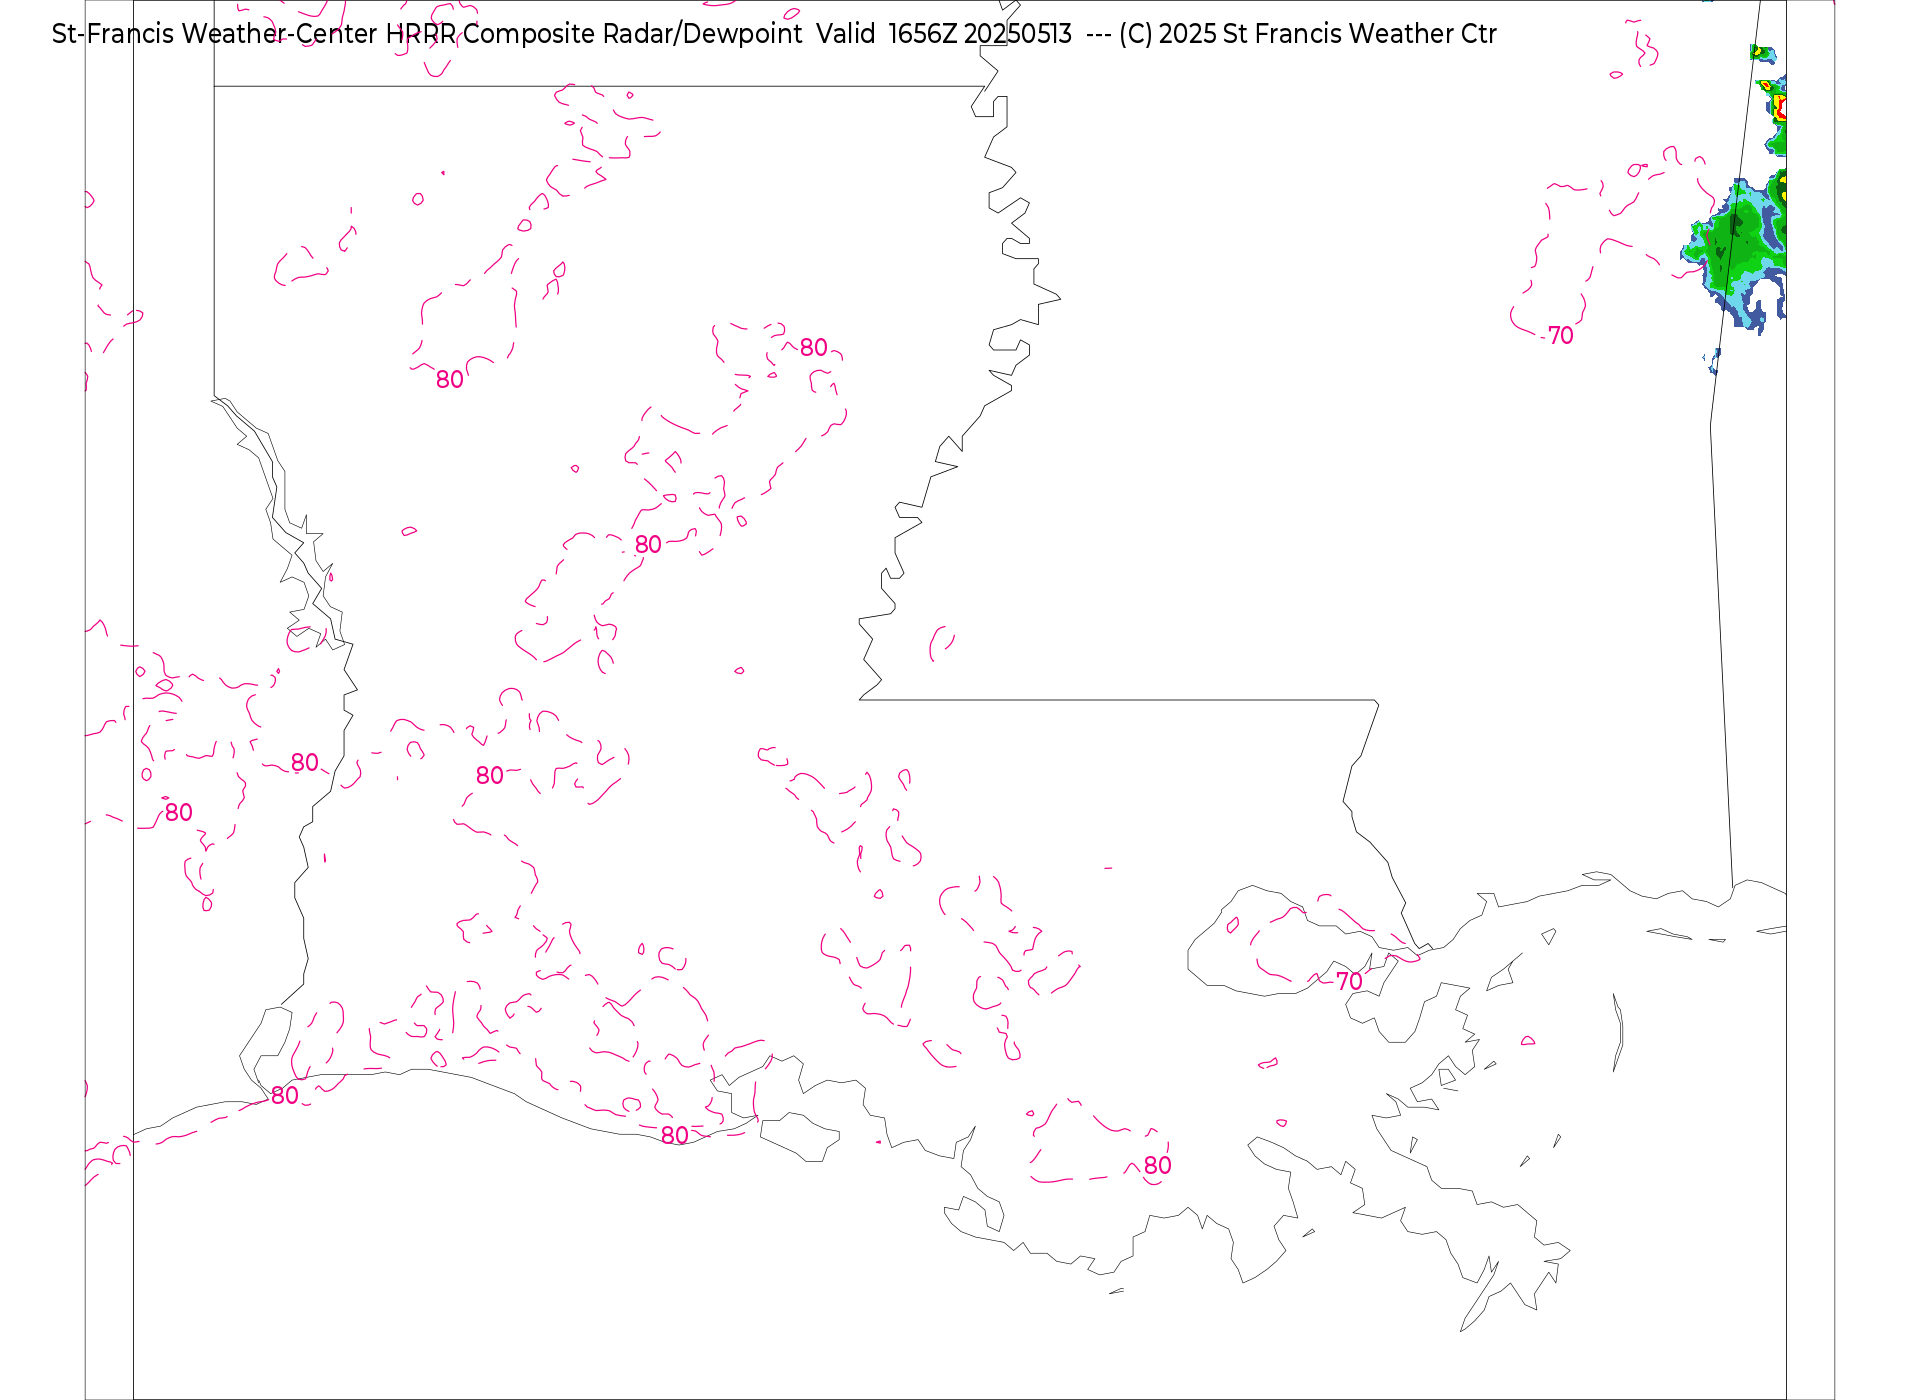Click the 70 contour label on Lake Pontchartrain
Viewport: 1920px width, 1400px height.
click(x=1349, y=982)
